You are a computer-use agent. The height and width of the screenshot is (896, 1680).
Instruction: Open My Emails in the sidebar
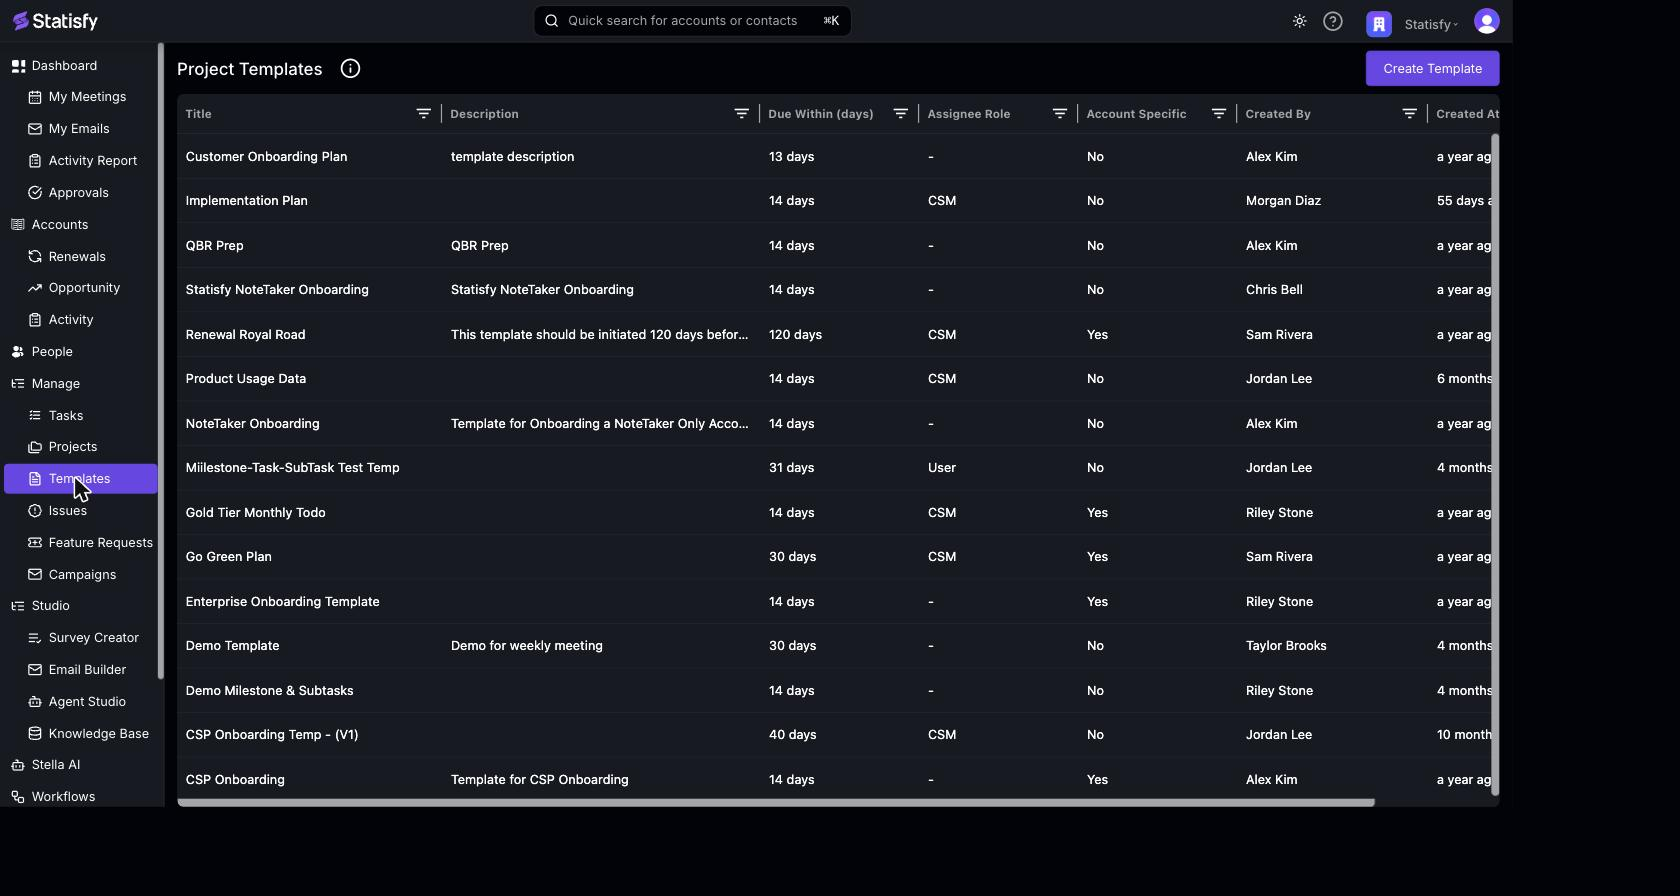coord(80,129)
